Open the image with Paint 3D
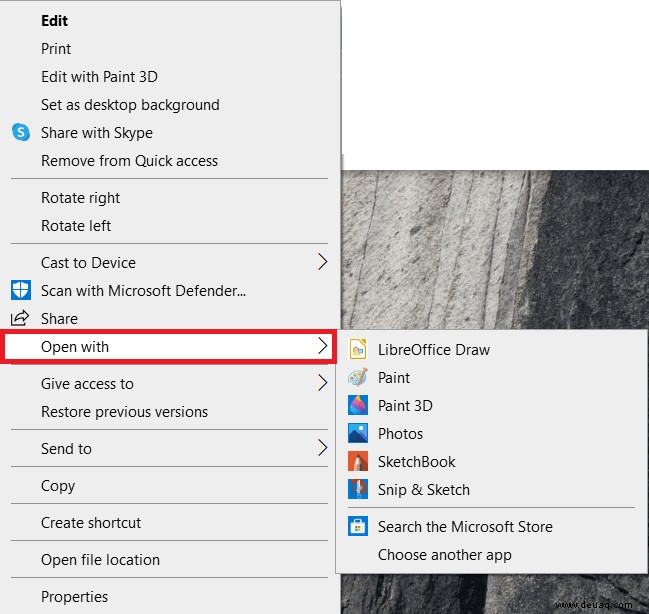Image resolution: width=649 pixels, height=614 pixels. pos(491,405)
